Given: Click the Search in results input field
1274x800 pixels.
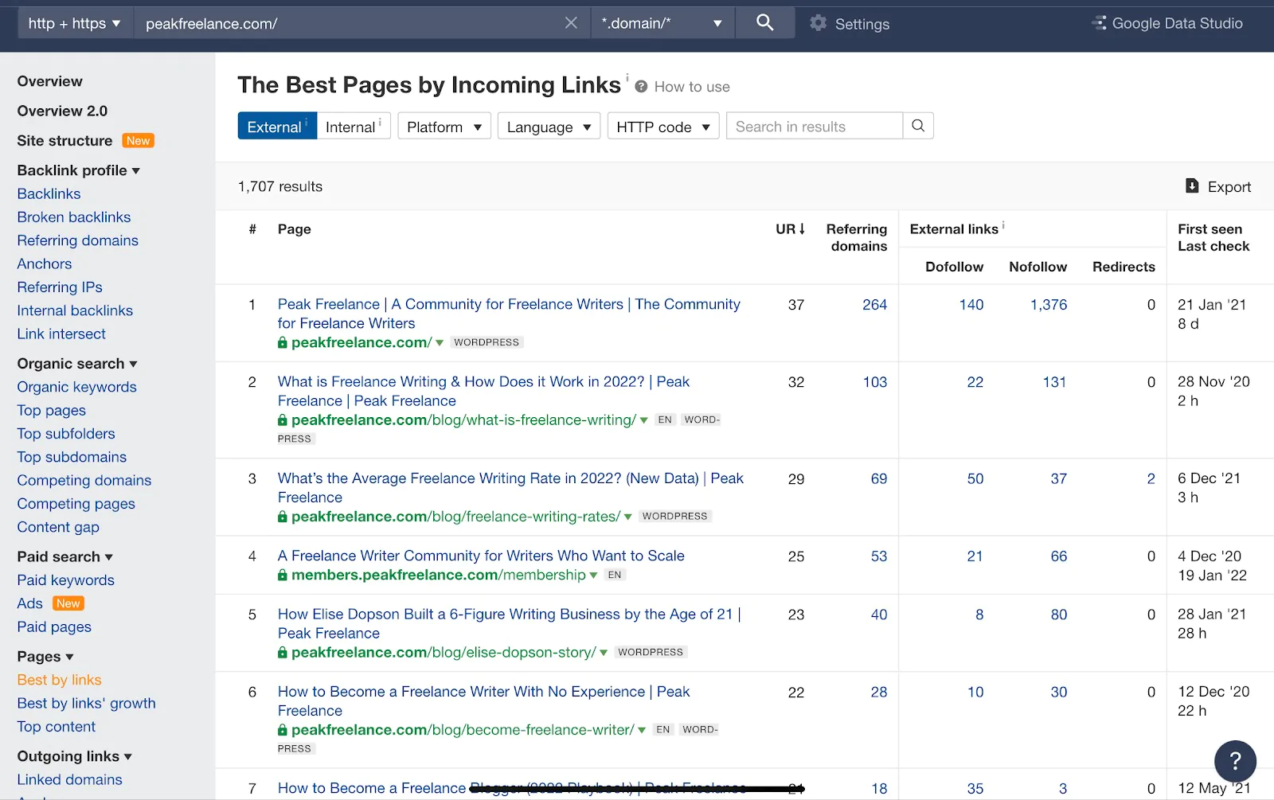Looking at the screenshot, I should coord(814,126).
